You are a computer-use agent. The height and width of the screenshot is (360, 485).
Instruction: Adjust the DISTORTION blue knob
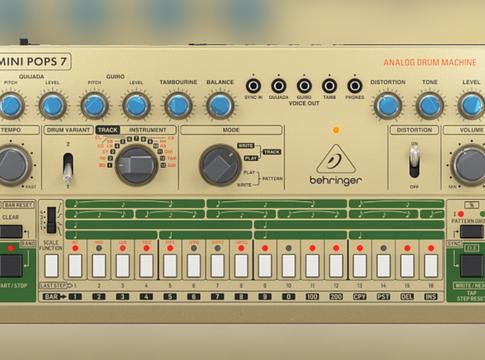click(x=388, y=106)
